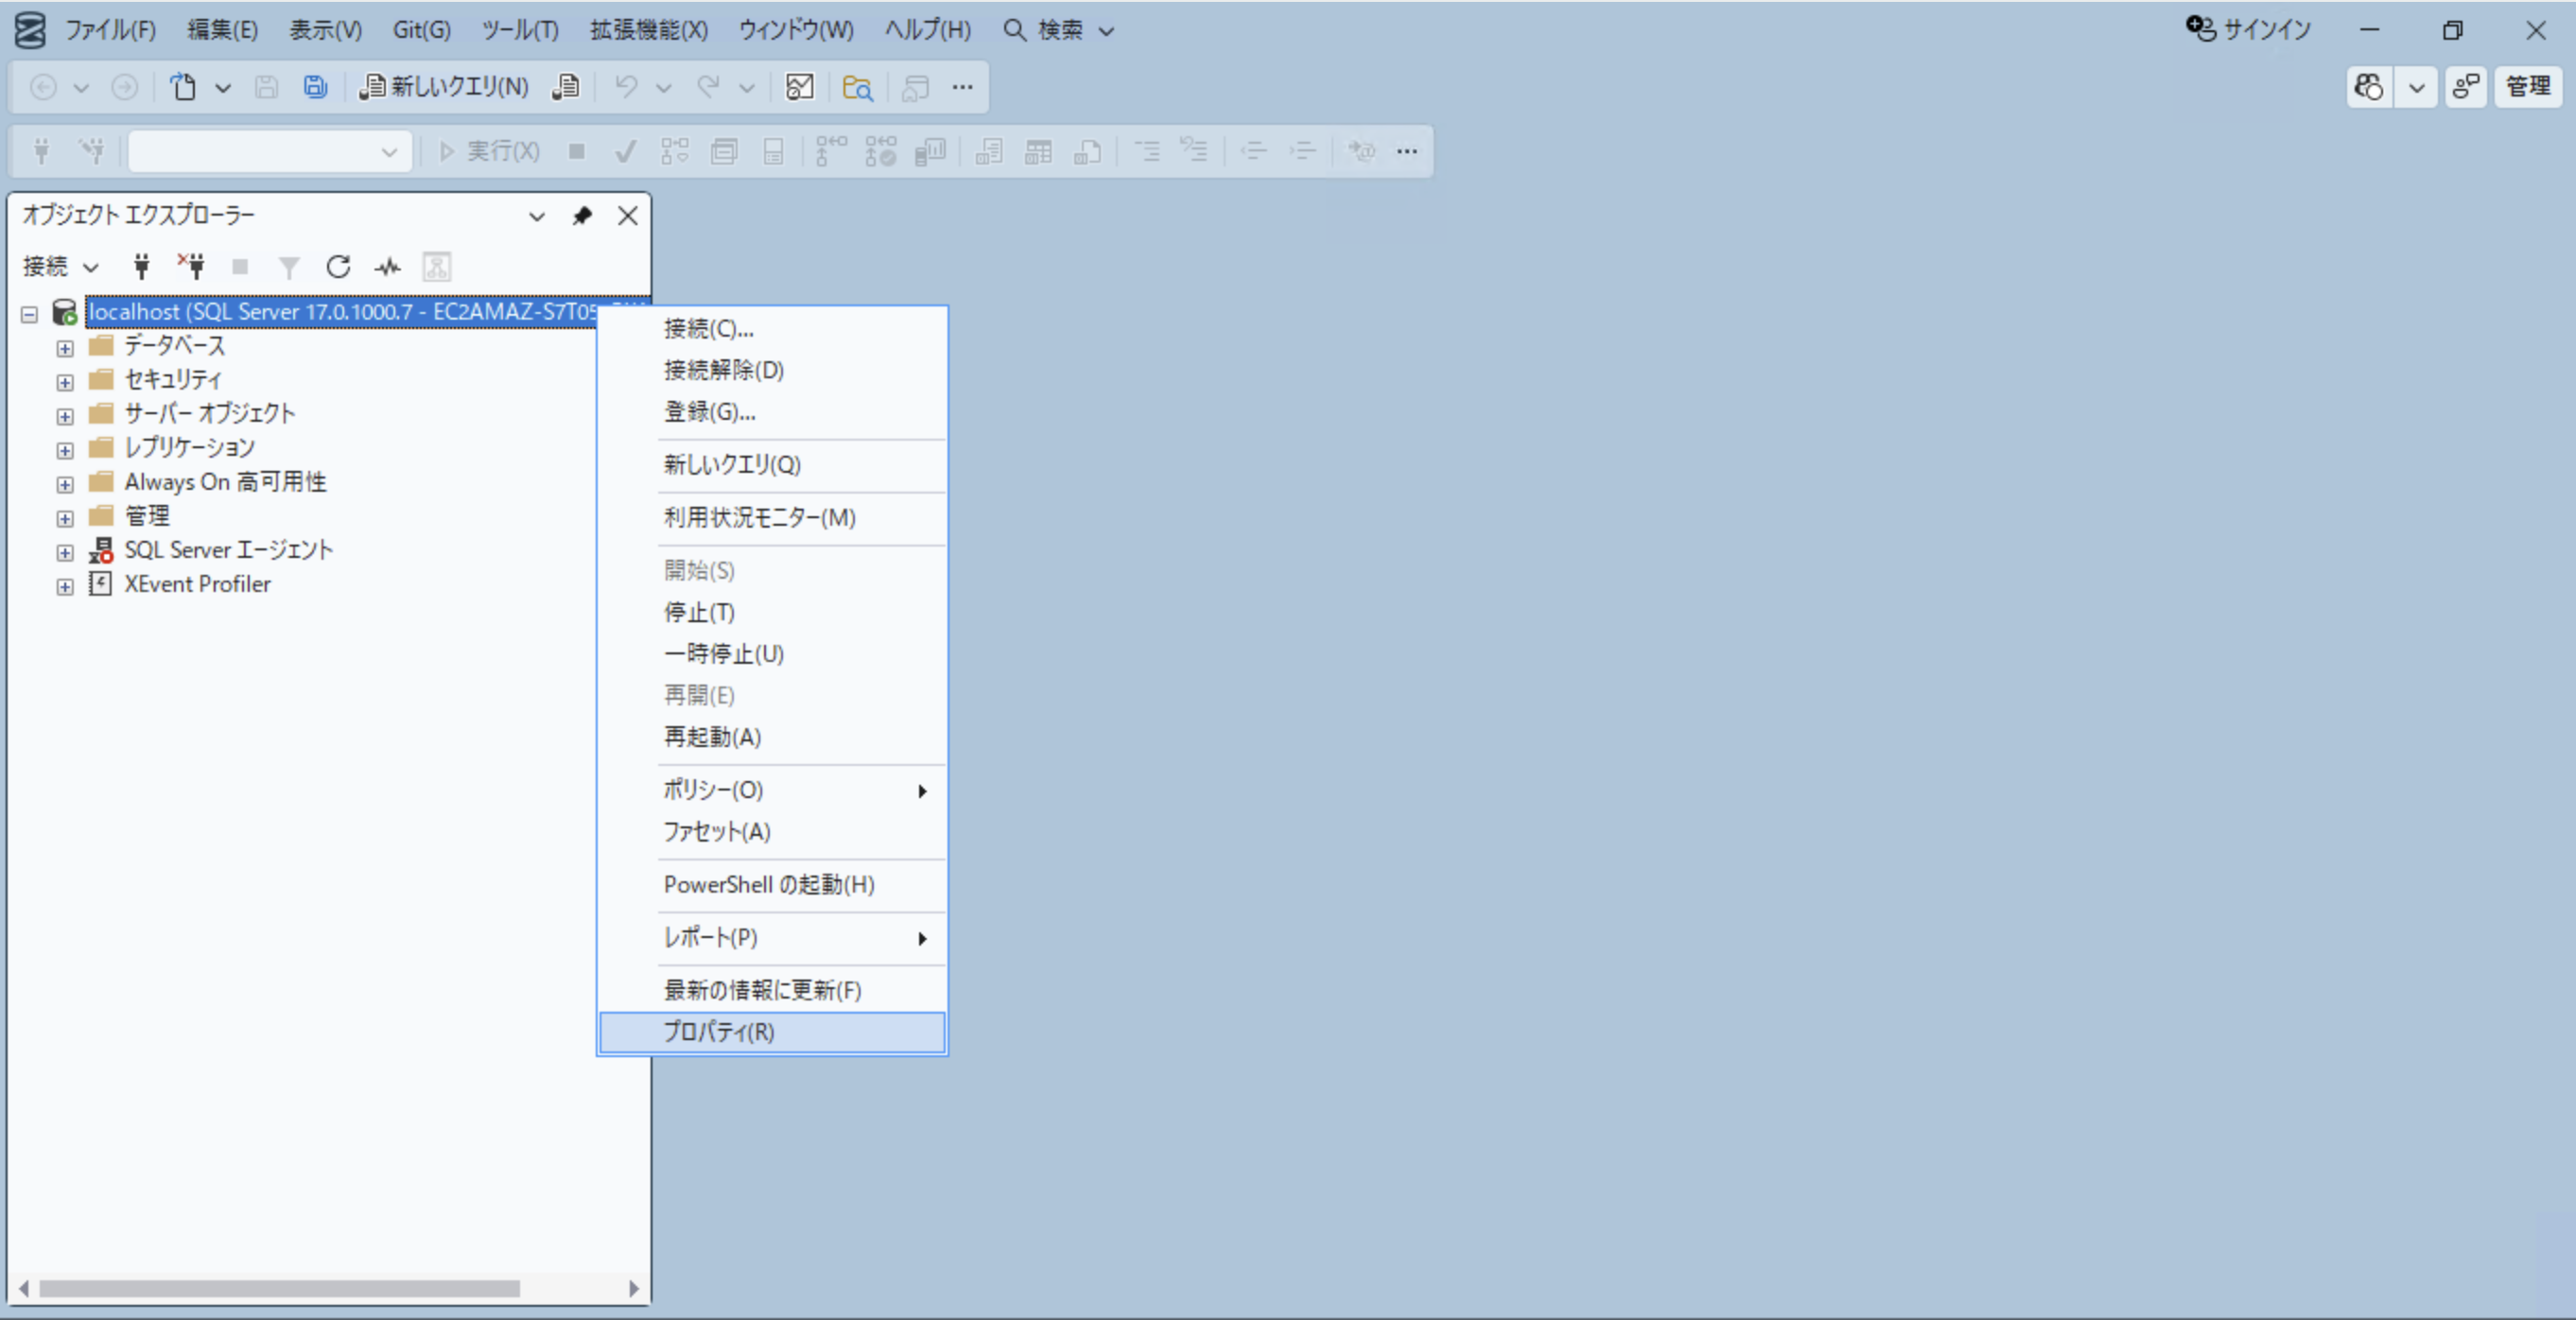Refresh the Object Explorer tree
The image size is (2576, 1320).
coord(339,266)
